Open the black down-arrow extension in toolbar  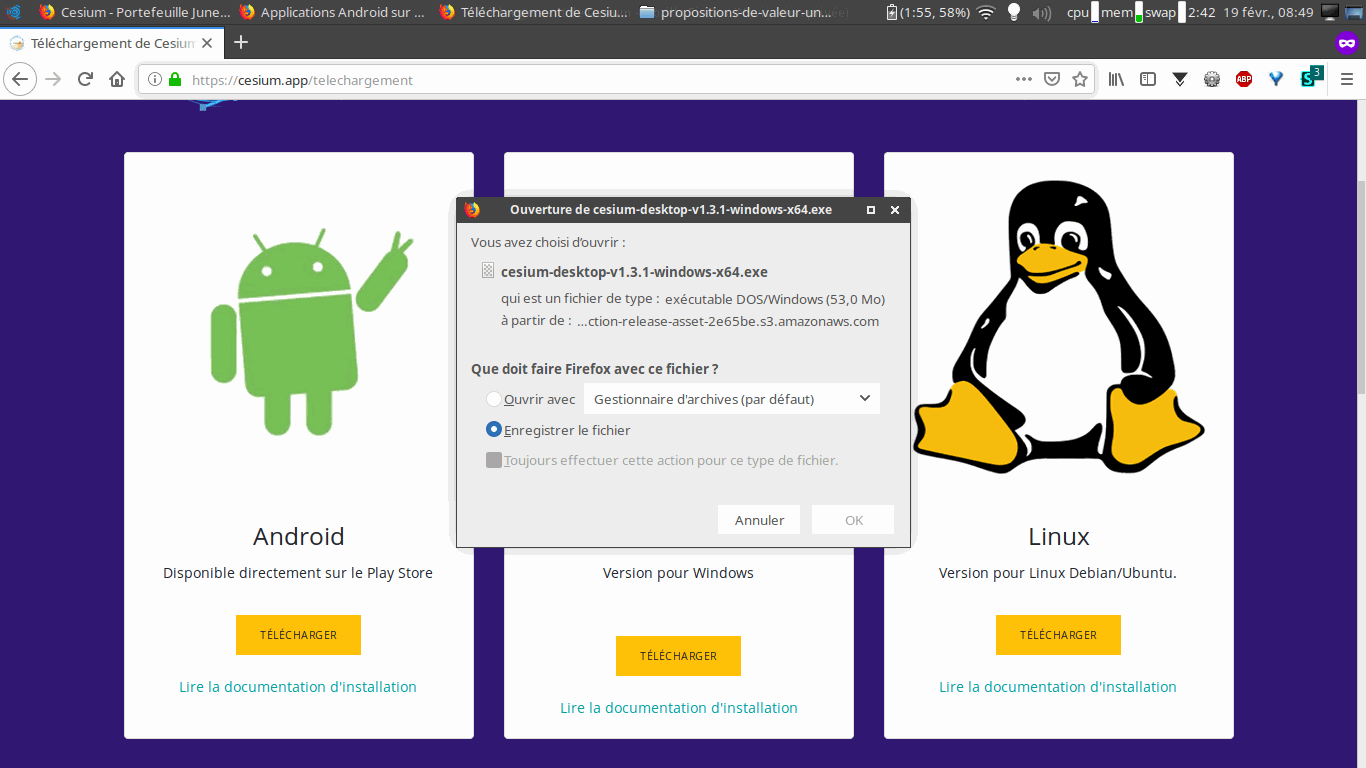click(x=1180, y=79)
